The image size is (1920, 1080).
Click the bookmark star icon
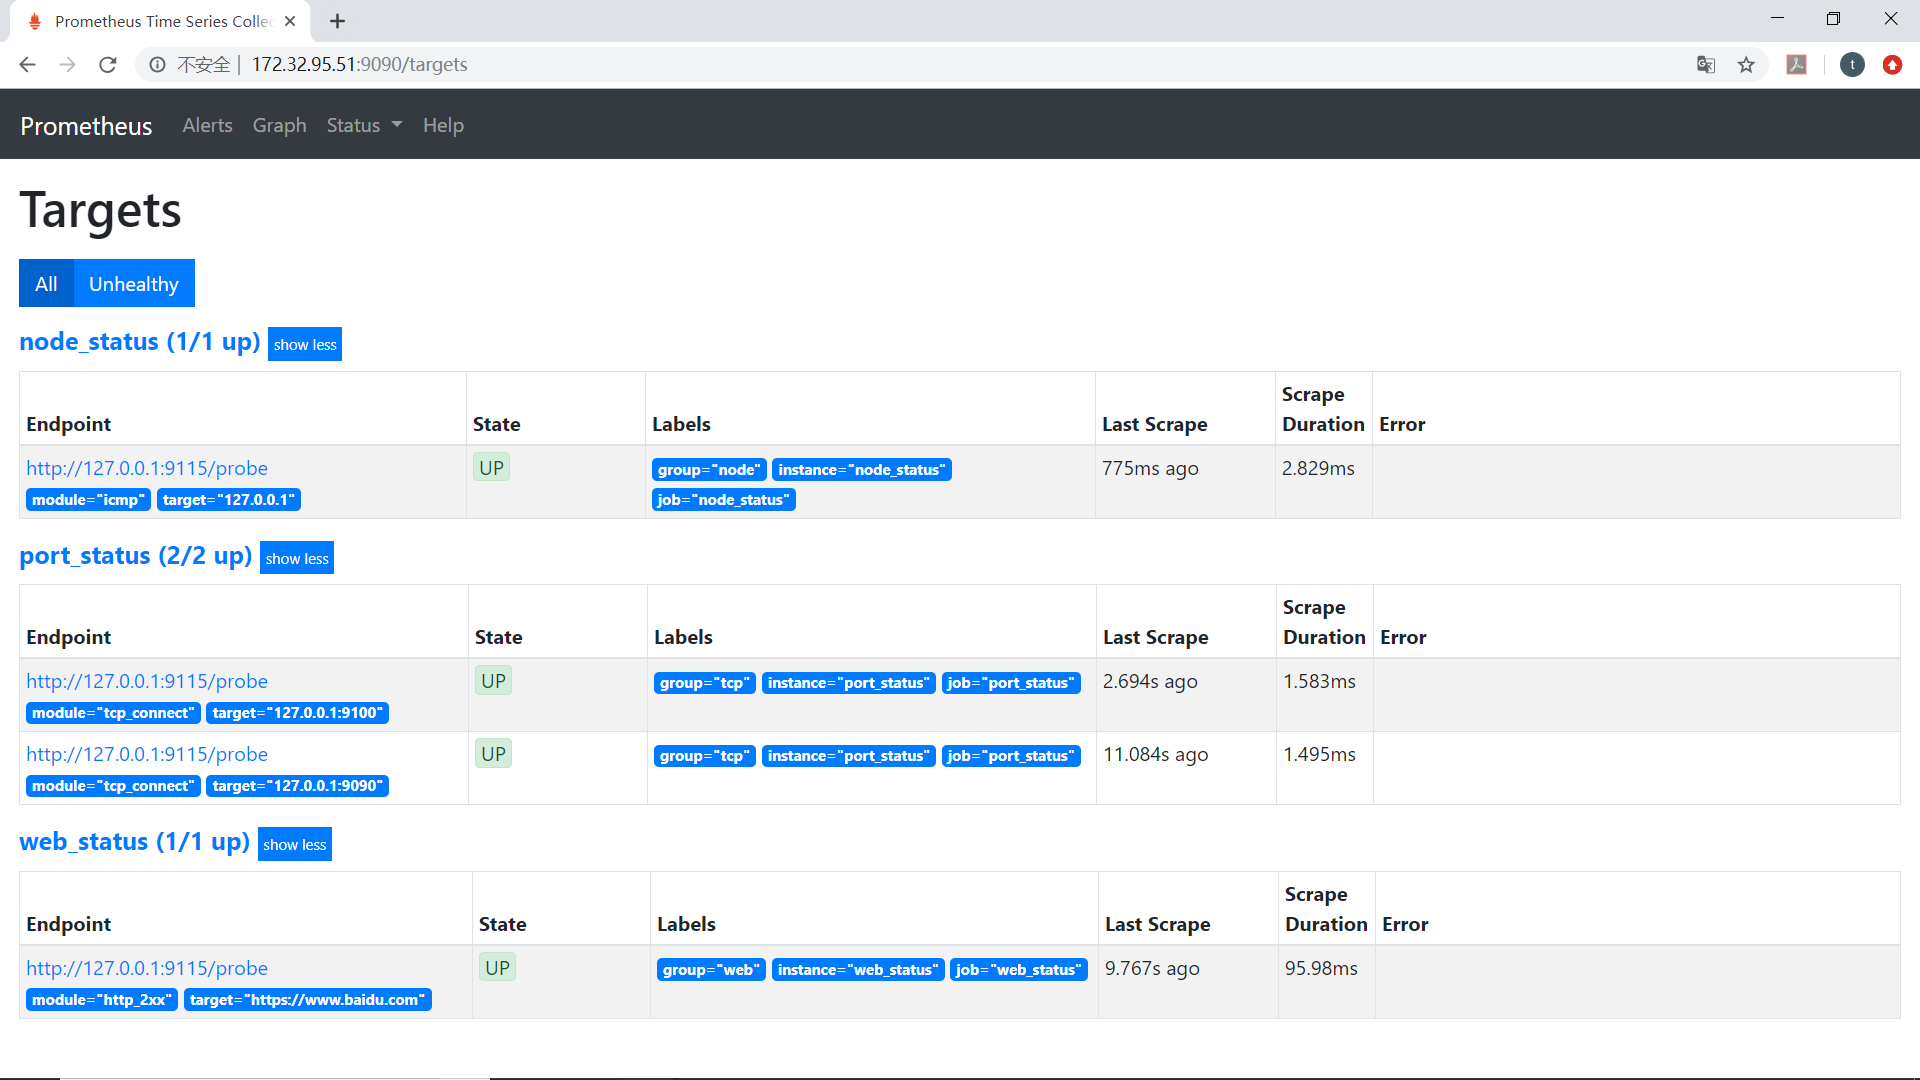(1746, 65)
